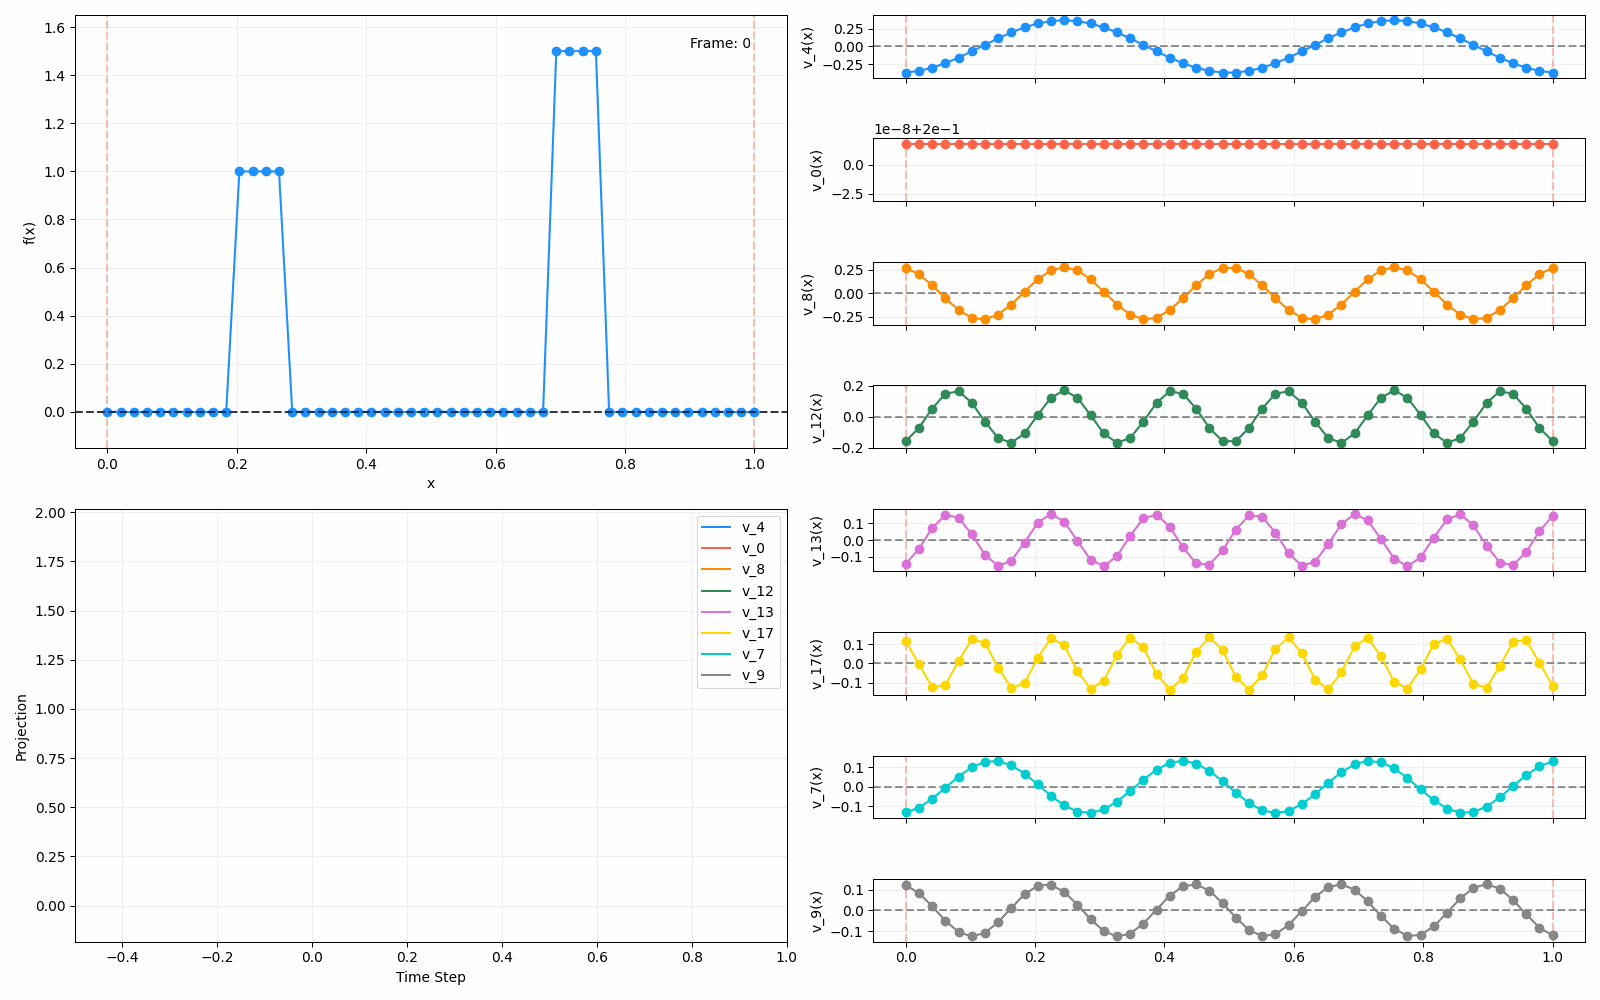Viewport: 1600px width, 1000px height.
Task: Select the red v_0 legend line swatch
Action: pyautogui.click(x=716, y=548)
